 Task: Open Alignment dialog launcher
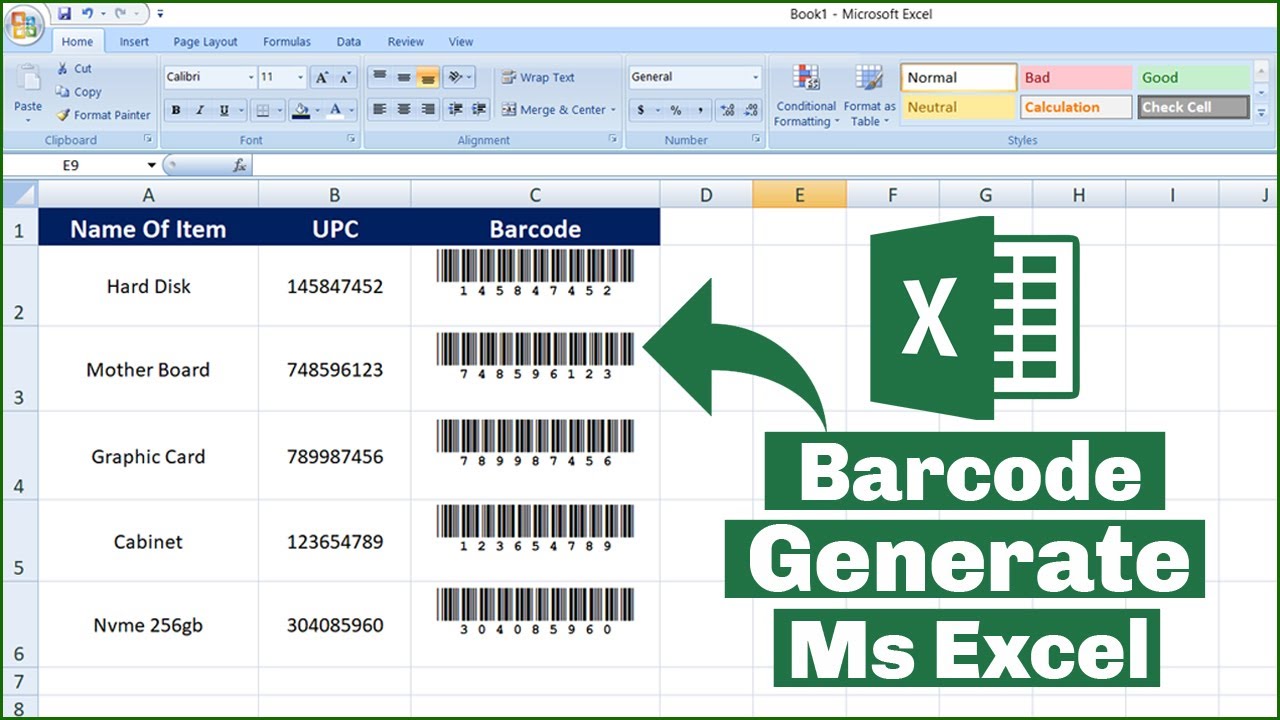[613, 140]
